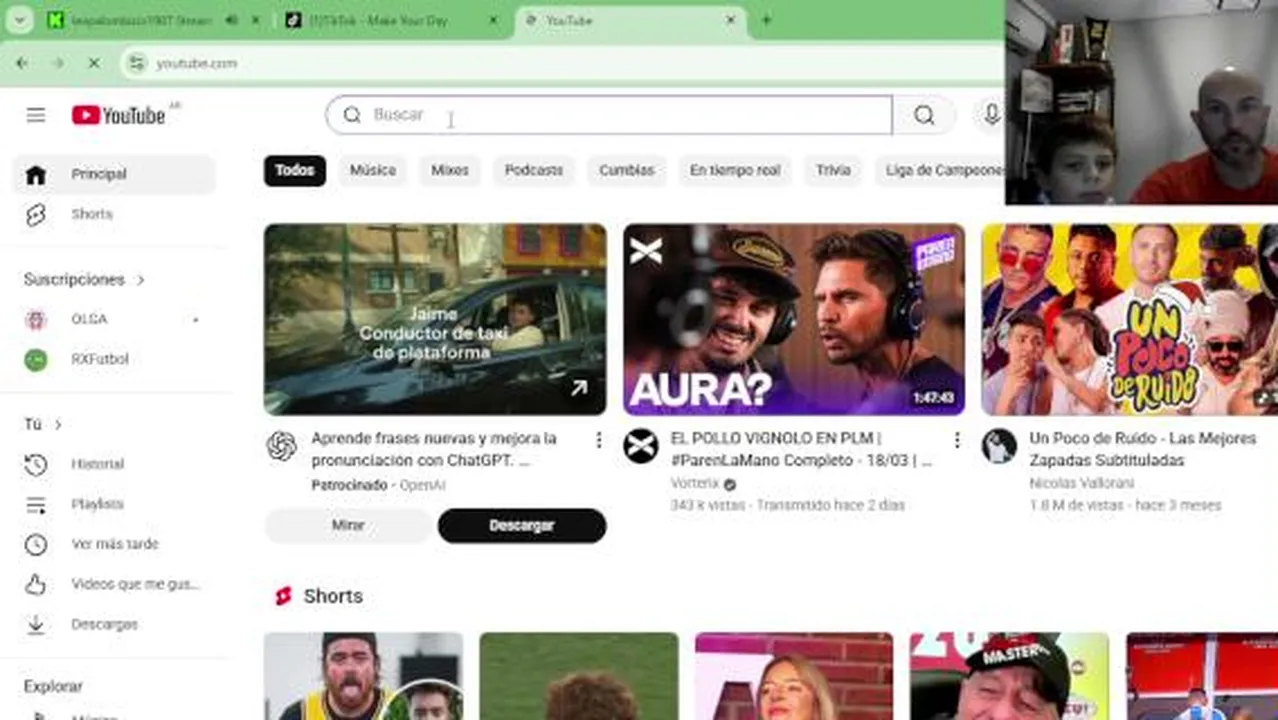Viewport: 1278px width, 720px height.
Task: Switch to the TikTok tab
Action: point(390,20)
